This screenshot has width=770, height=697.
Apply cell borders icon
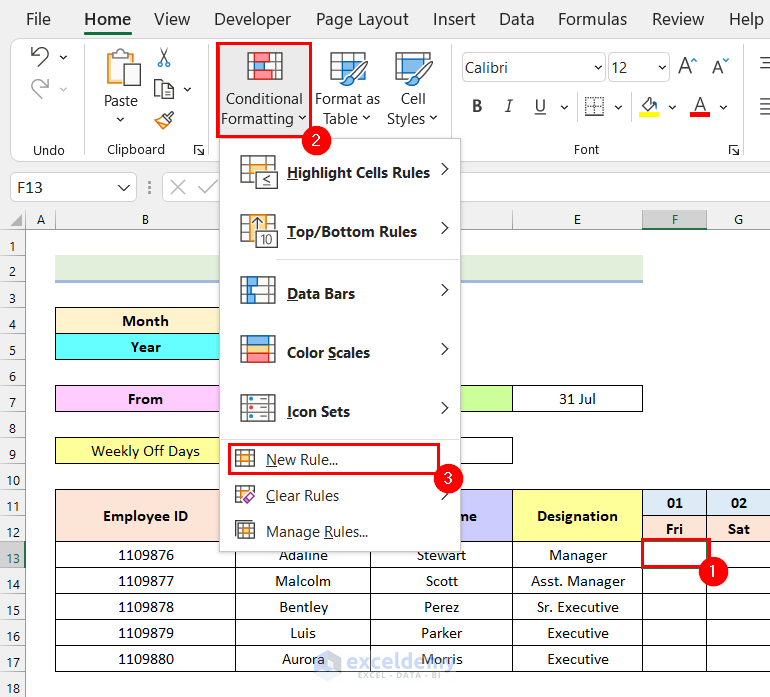pyautogui.click(x=594, y=106)
